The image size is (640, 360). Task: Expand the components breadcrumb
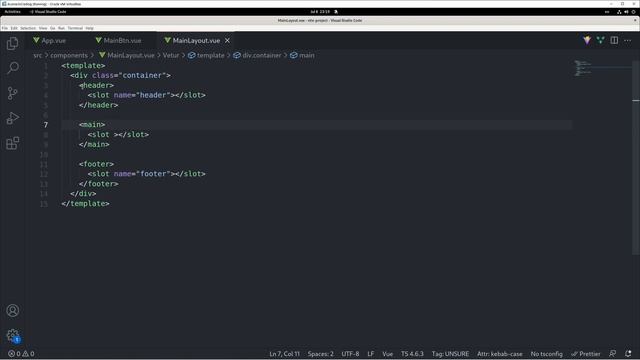69,55
